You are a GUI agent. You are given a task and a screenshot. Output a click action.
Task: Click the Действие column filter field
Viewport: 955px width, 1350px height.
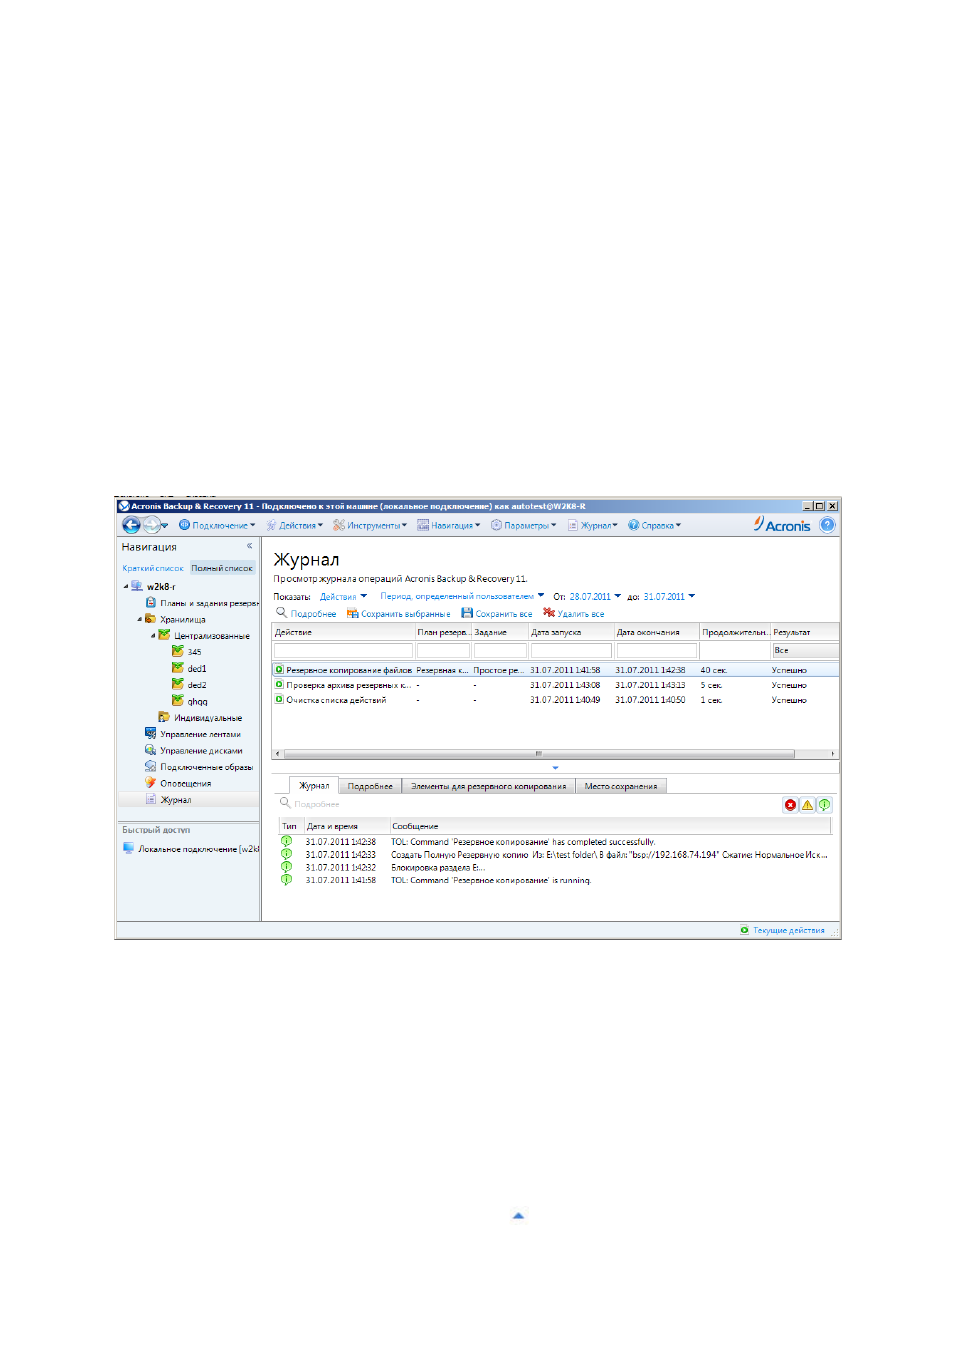tap(343, 650)
